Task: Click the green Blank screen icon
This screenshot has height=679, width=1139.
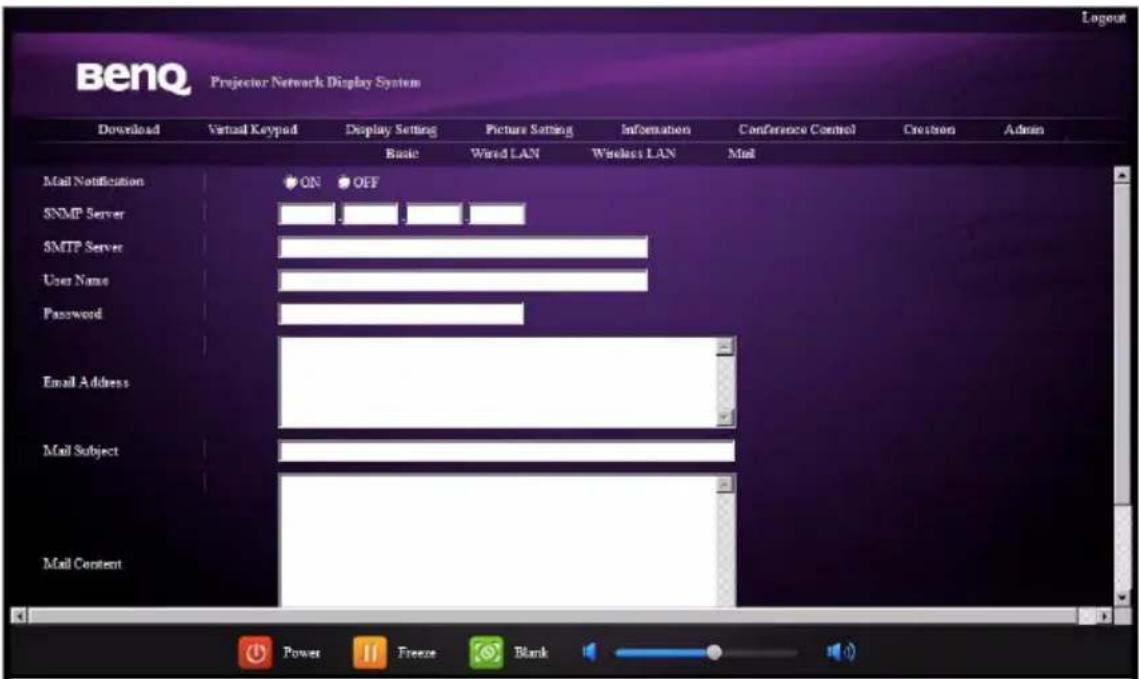Action: pyautogui.click(x=486, y=652)
